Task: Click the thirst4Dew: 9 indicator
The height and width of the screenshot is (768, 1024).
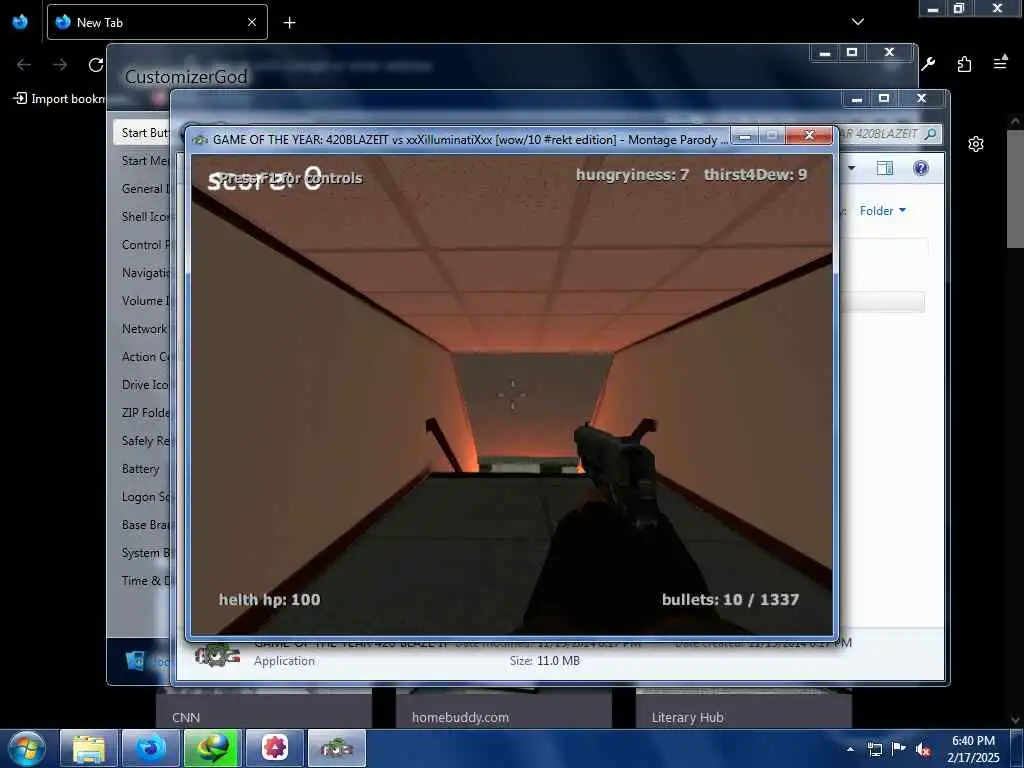Action: [756, 175]
